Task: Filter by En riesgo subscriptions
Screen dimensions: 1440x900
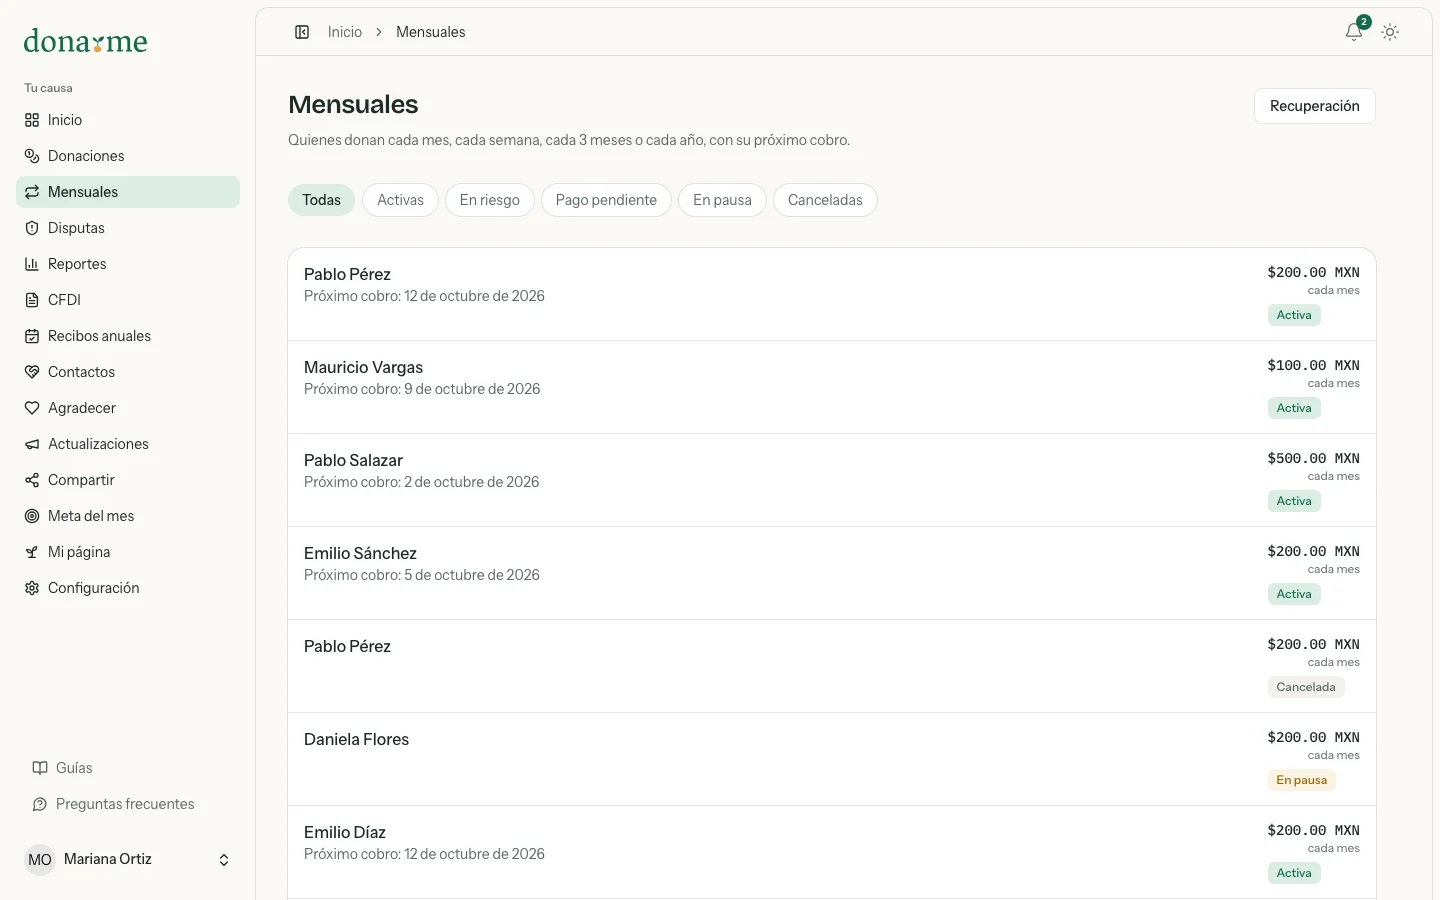Action: pos(490,200)
